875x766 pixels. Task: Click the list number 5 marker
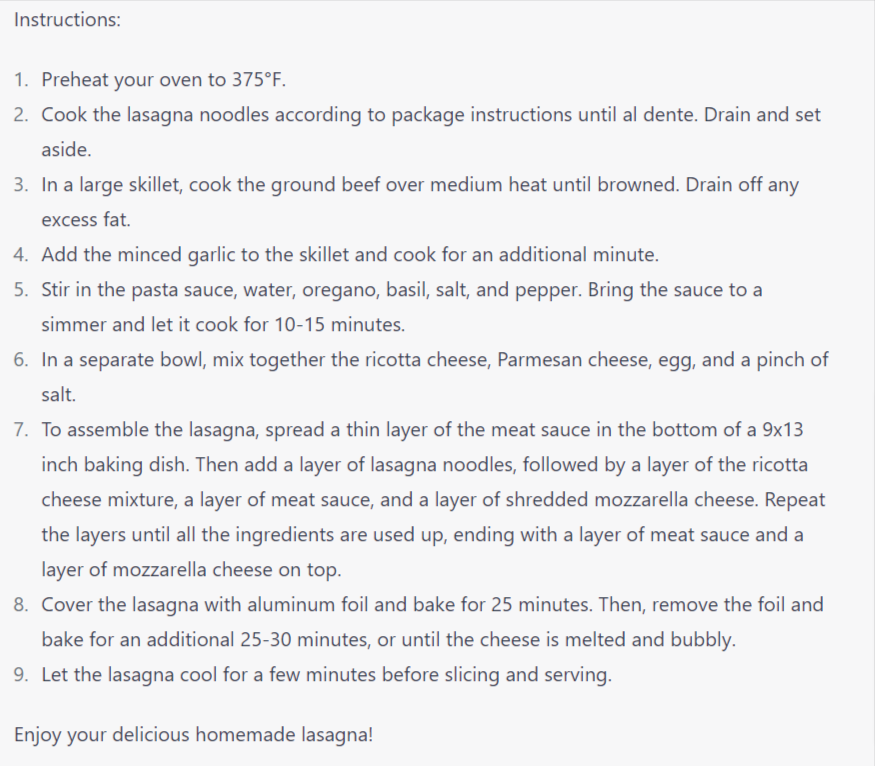click(21, 290)
